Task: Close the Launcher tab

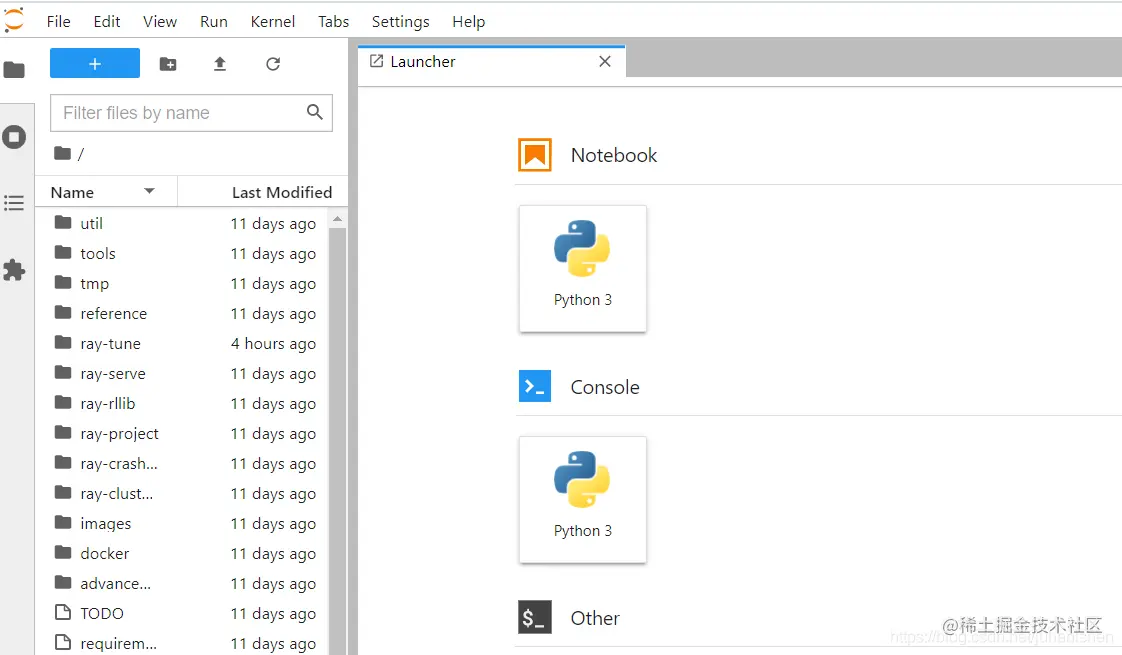Action: click(x=605, y=62)
